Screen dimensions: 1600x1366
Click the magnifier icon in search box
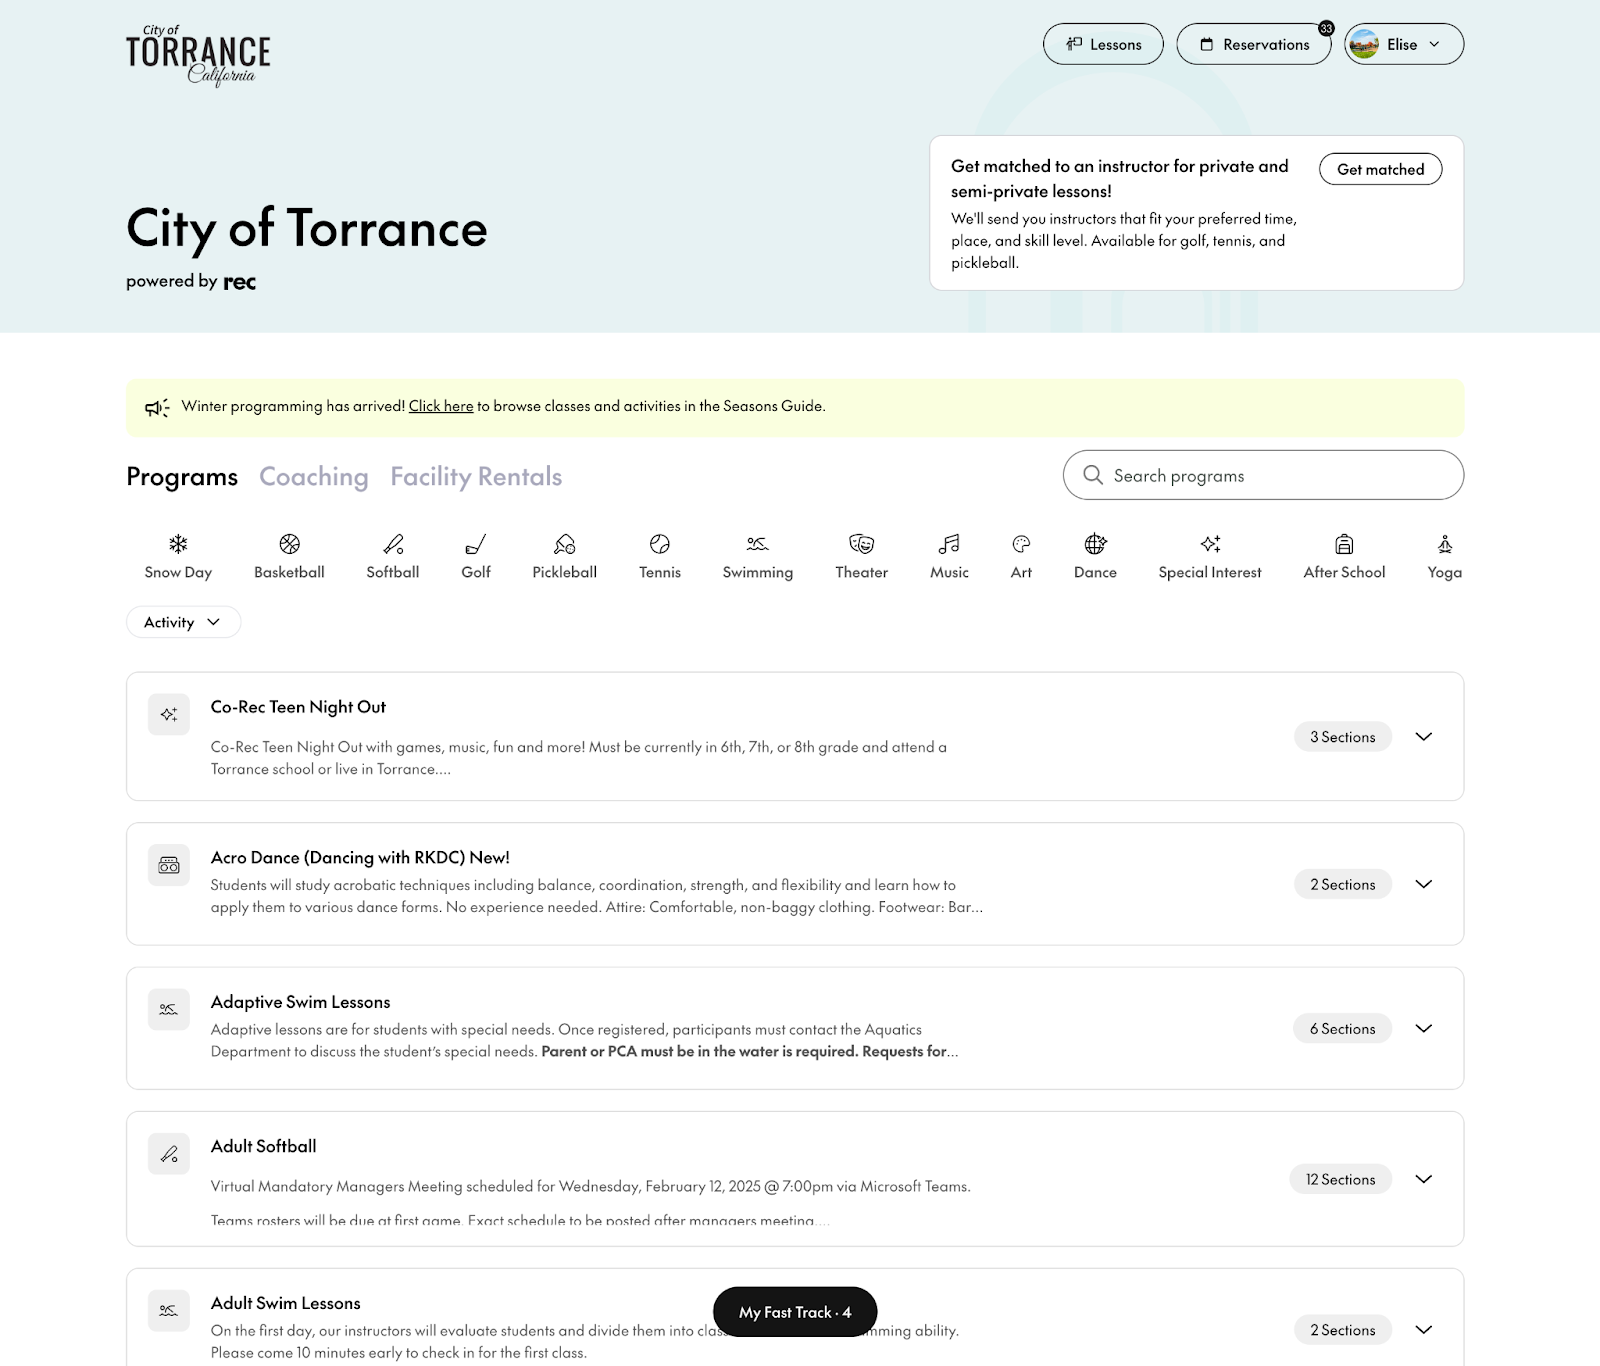point(1094,475)
